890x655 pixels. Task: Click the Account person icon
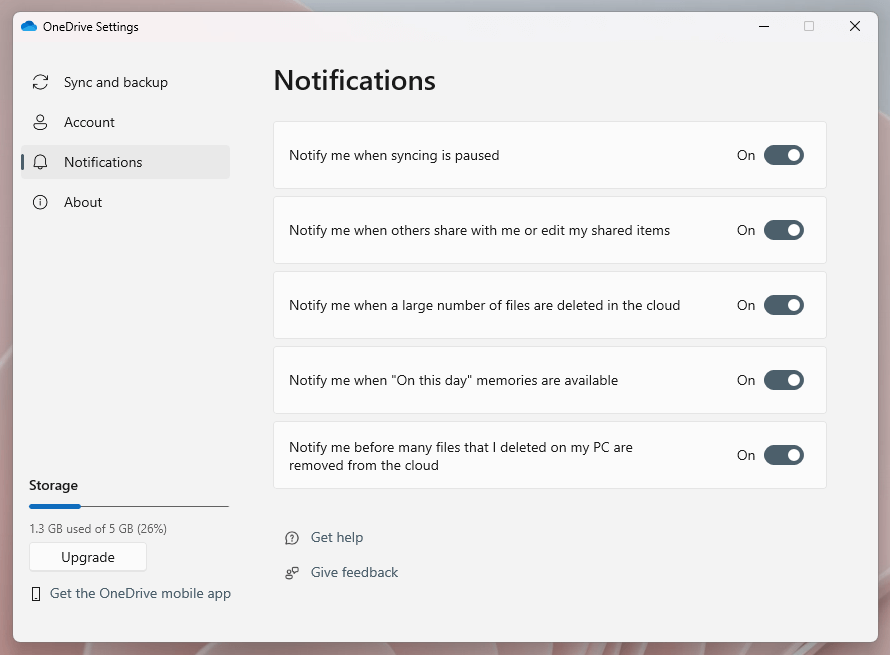[x=40, y=122]
